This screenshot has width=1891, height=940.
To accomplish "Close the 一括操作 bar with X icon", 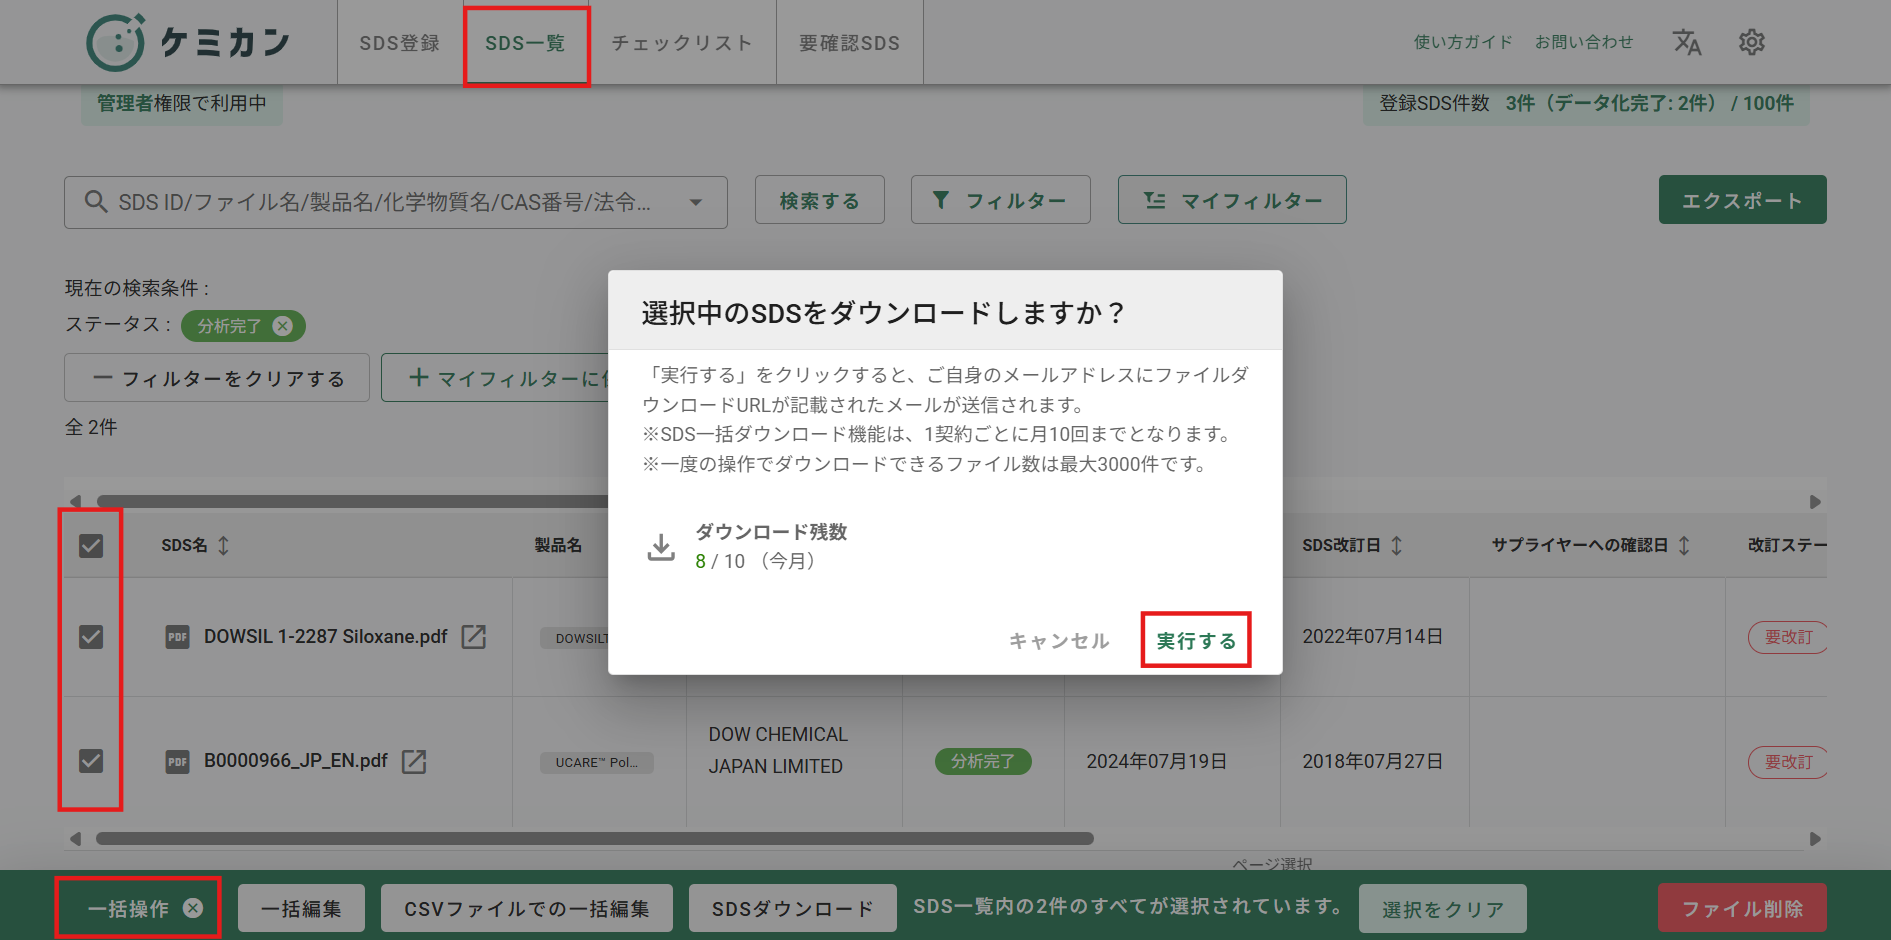I will 193,908.
